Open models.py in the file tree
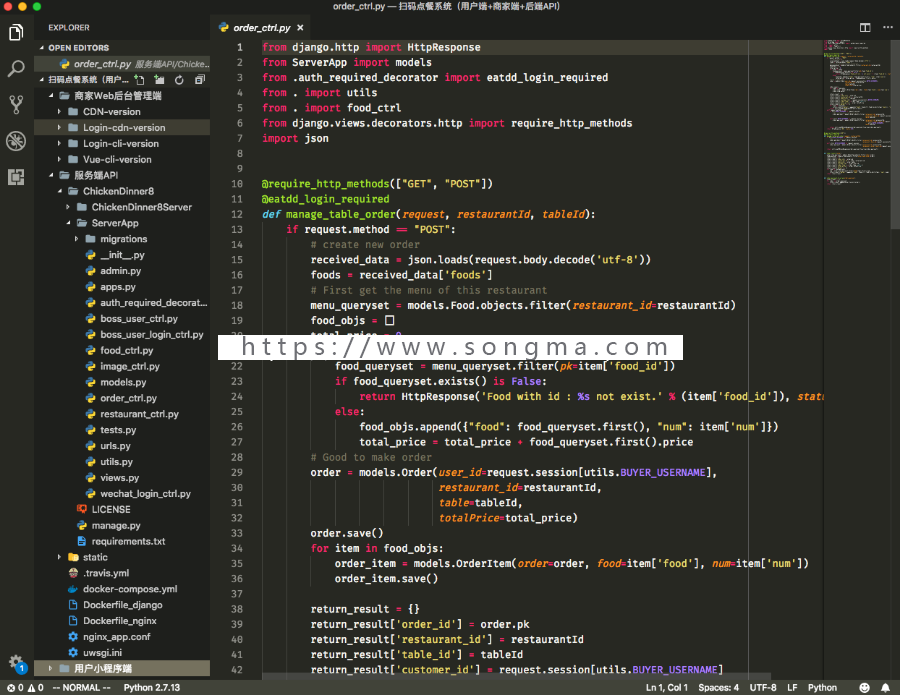The width and height of the screenshot is (900, 695). [123, 382]
